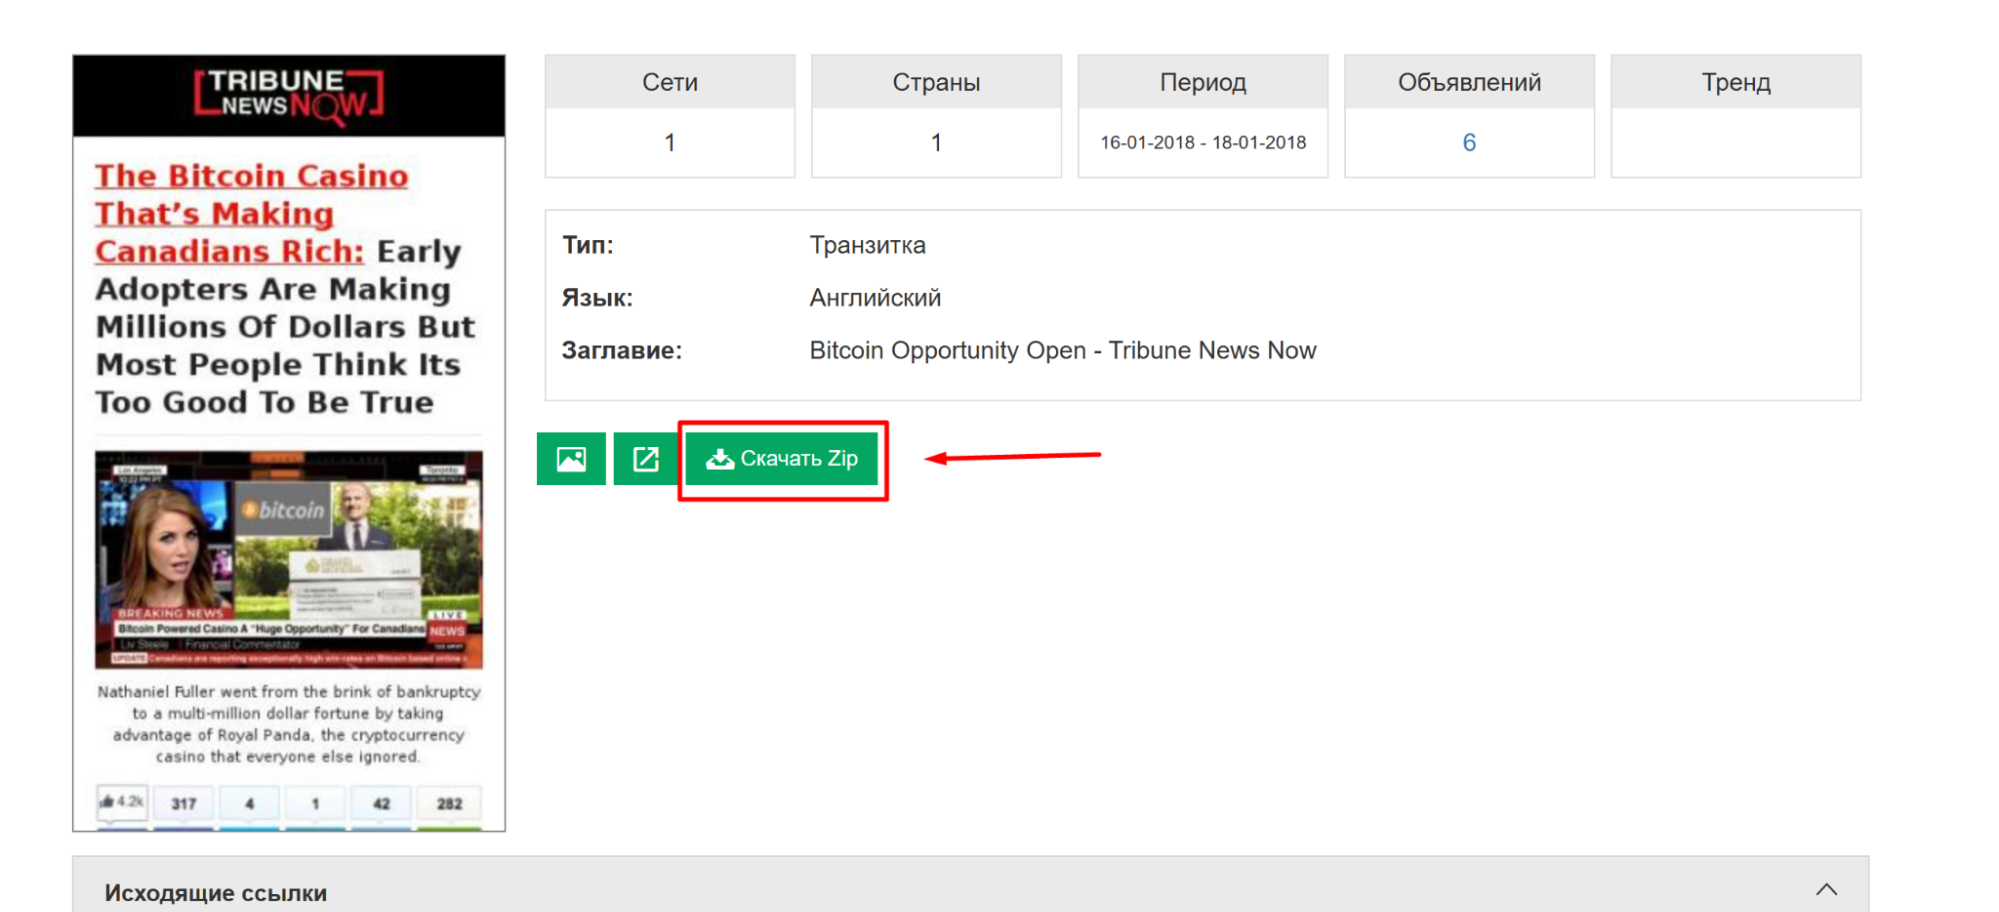This screenshot has width=1999, height=912.
Task: Click the Заглавие label
Action: click(x=621, y=351)
